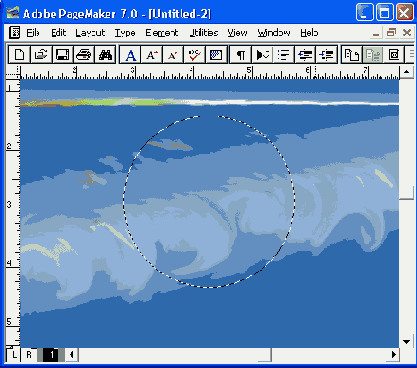
Task: Click the vertical scrollbar down arrow
Action: click(406, 342)
